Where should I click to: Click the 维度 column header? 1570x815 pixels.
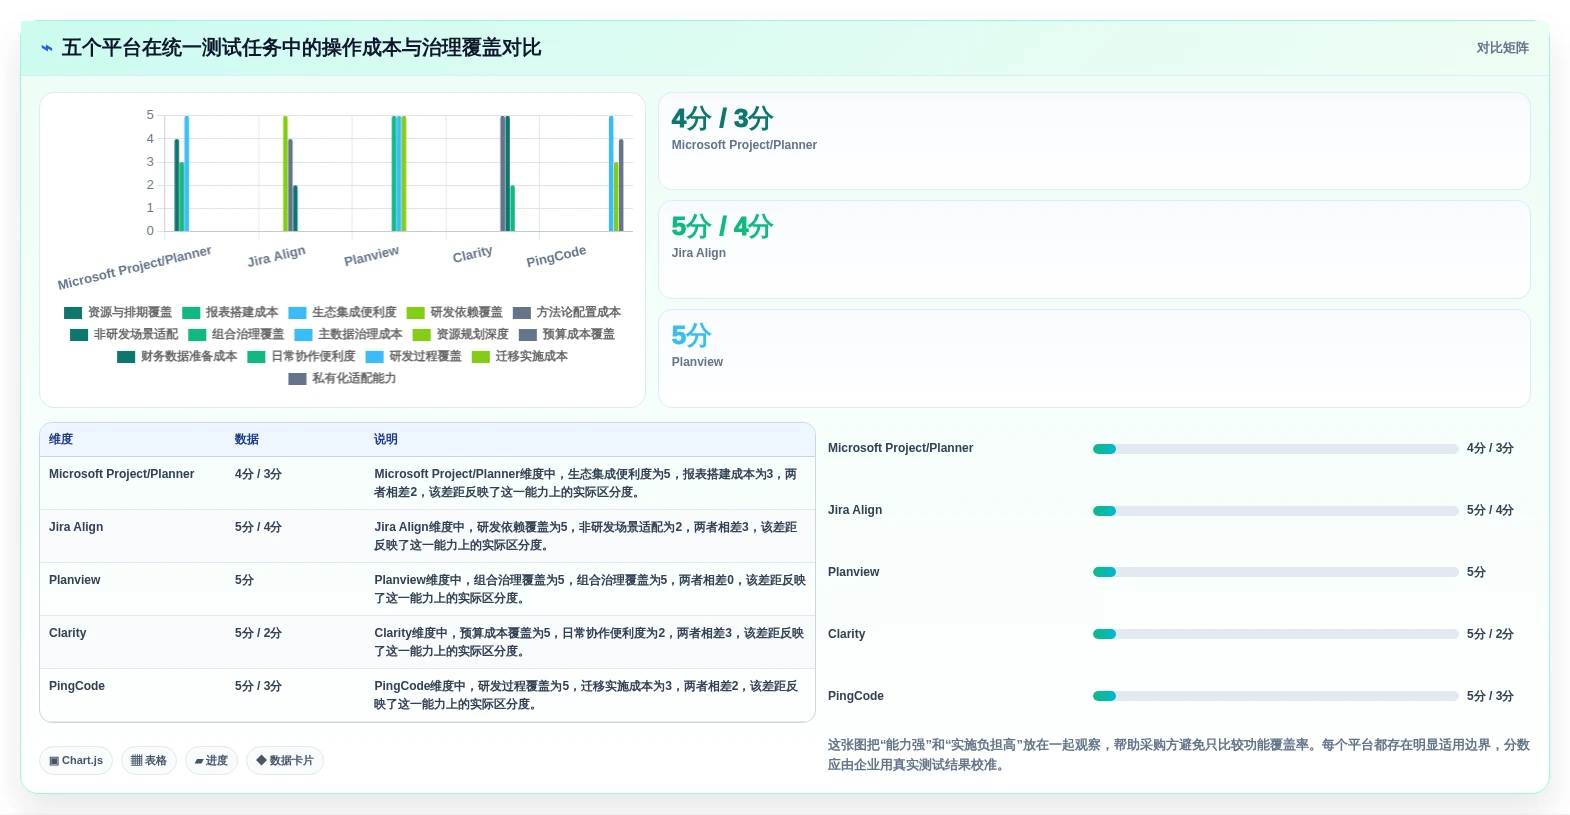coord(61,440)
